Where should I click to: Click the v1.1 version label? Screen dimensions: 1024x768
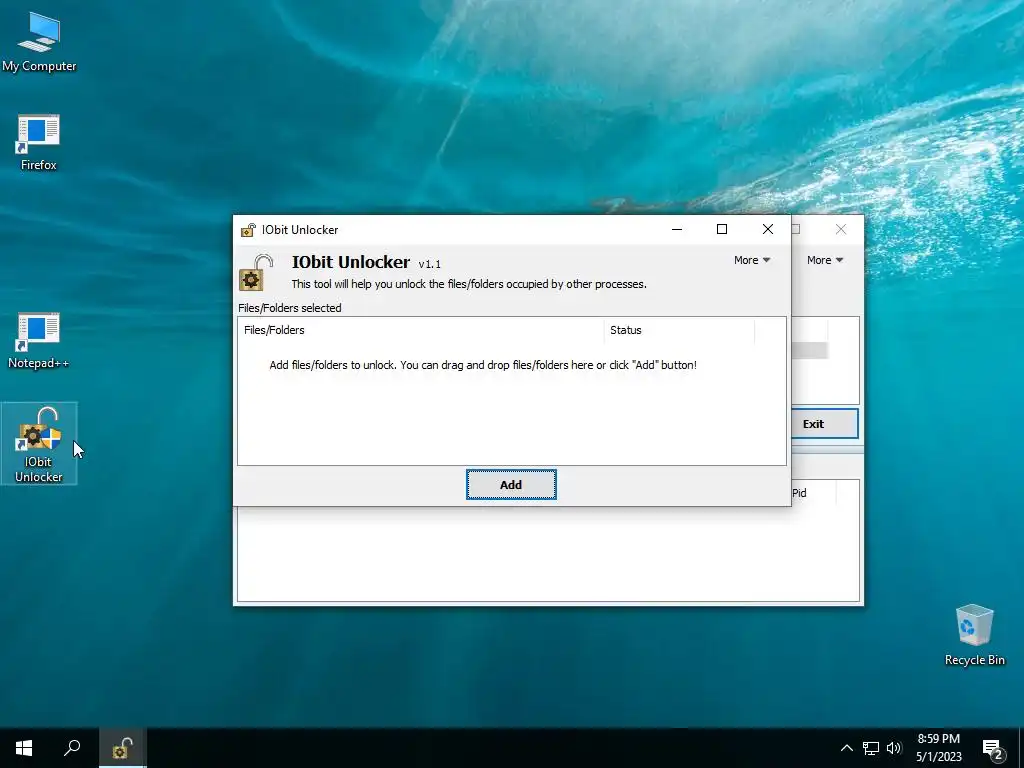point(430,264)
